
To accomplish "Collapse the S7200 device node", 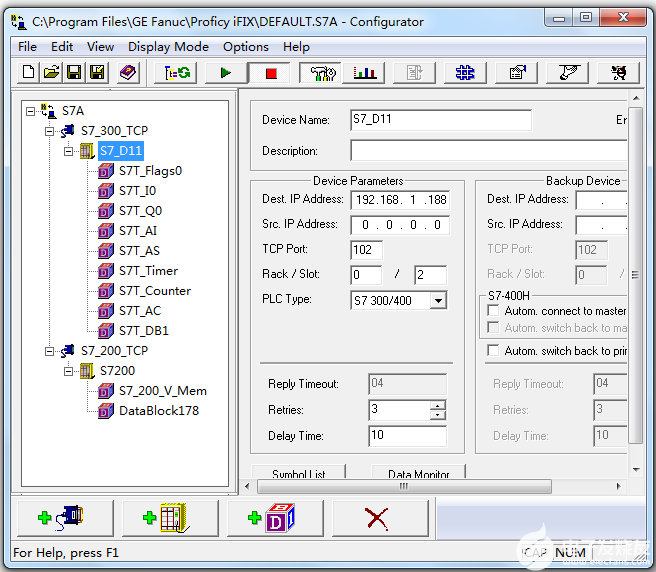I will (69, 371).
